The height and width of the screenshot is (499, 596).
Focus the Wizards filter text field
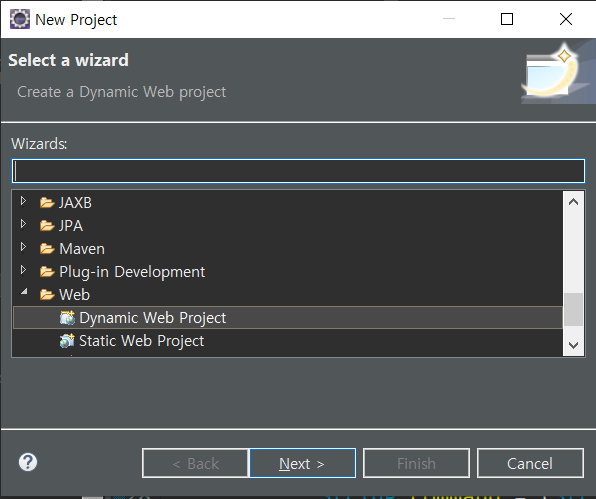[x=298, y=171]
